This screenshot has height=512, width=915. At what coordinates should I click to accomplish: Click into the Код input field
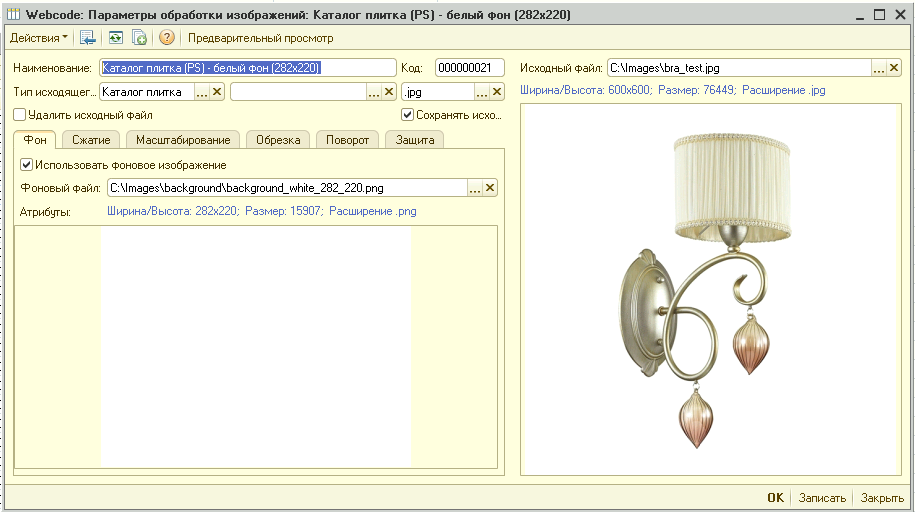pyautogui.click(x=469, y=68)
